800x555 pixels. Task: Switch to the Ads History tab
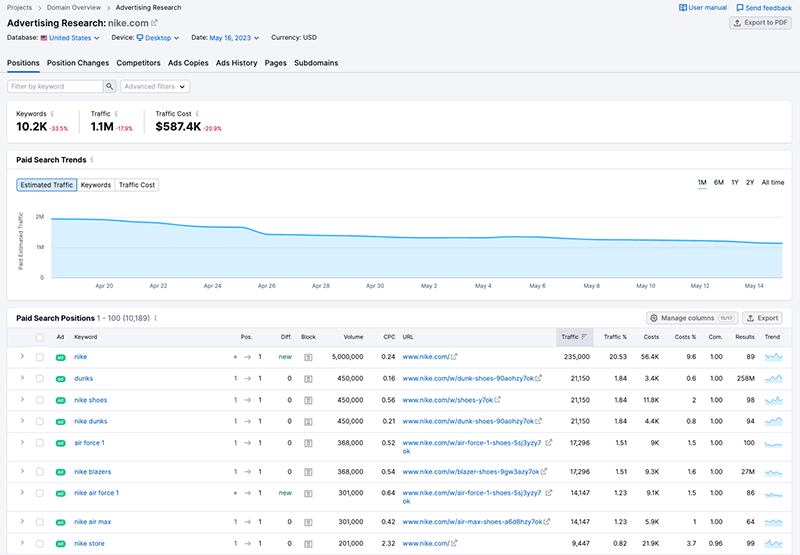(236, 63)
